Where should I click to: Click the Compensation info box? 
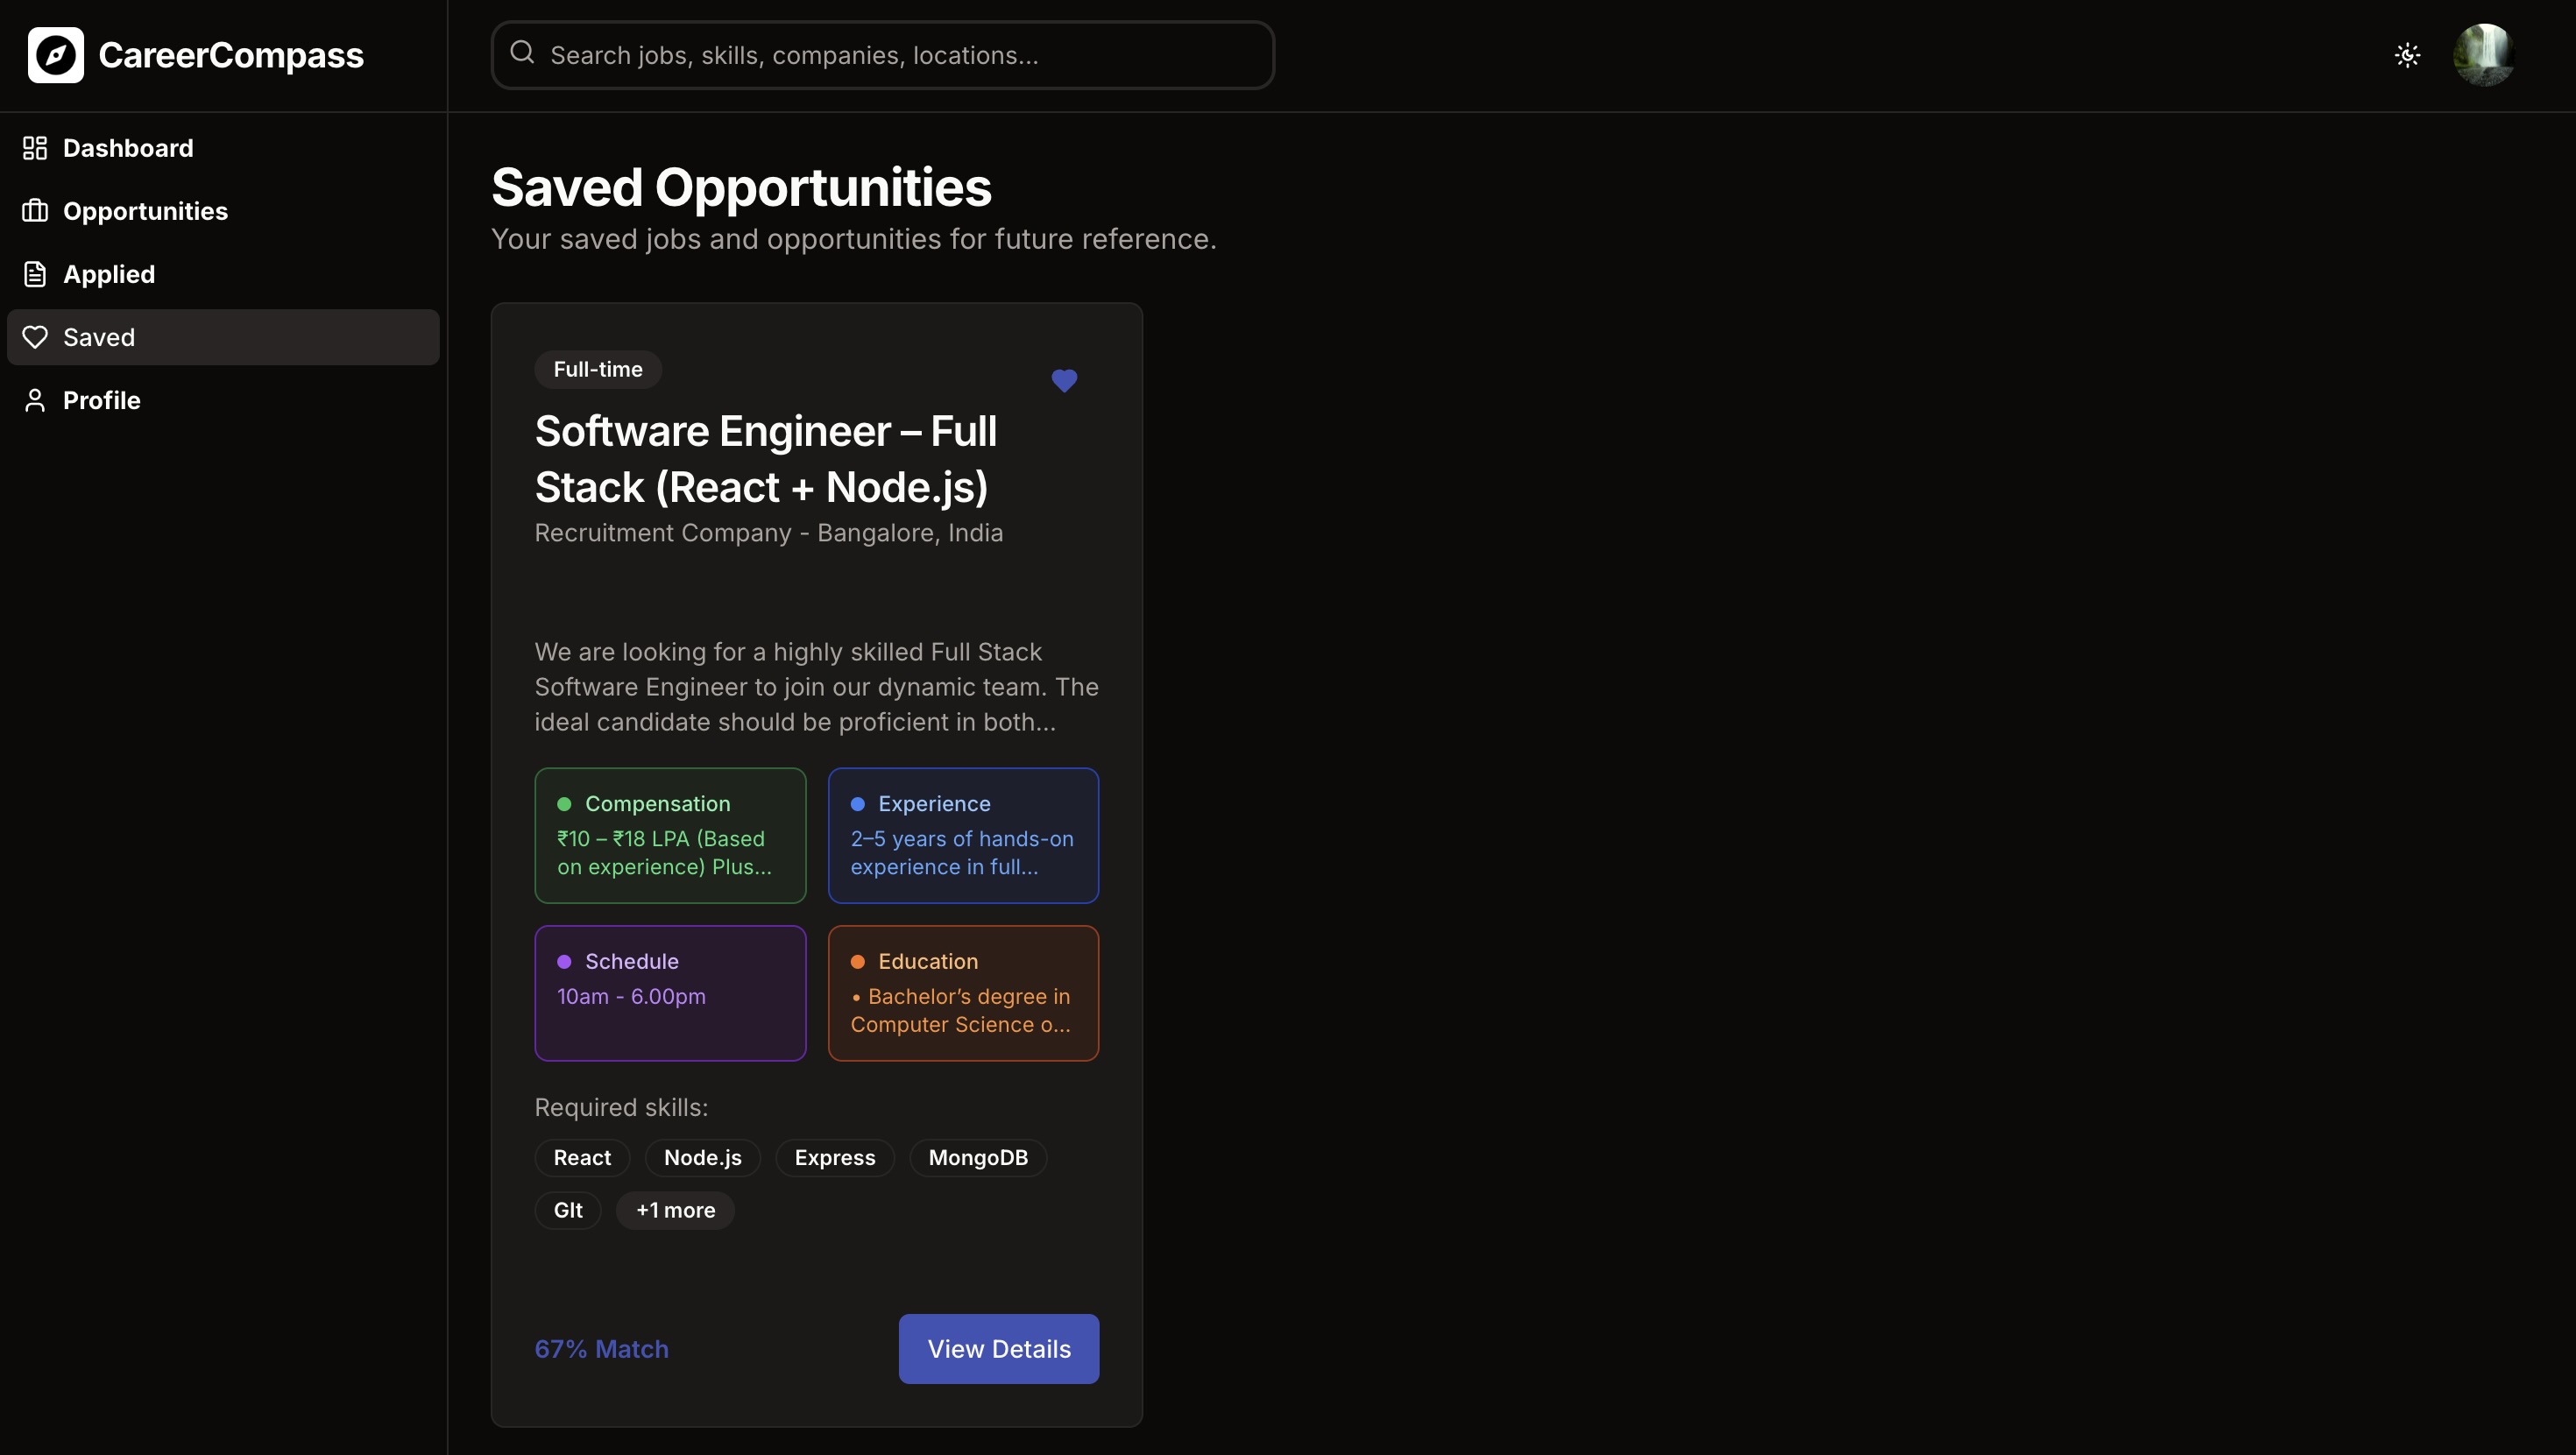coord(670,835)
